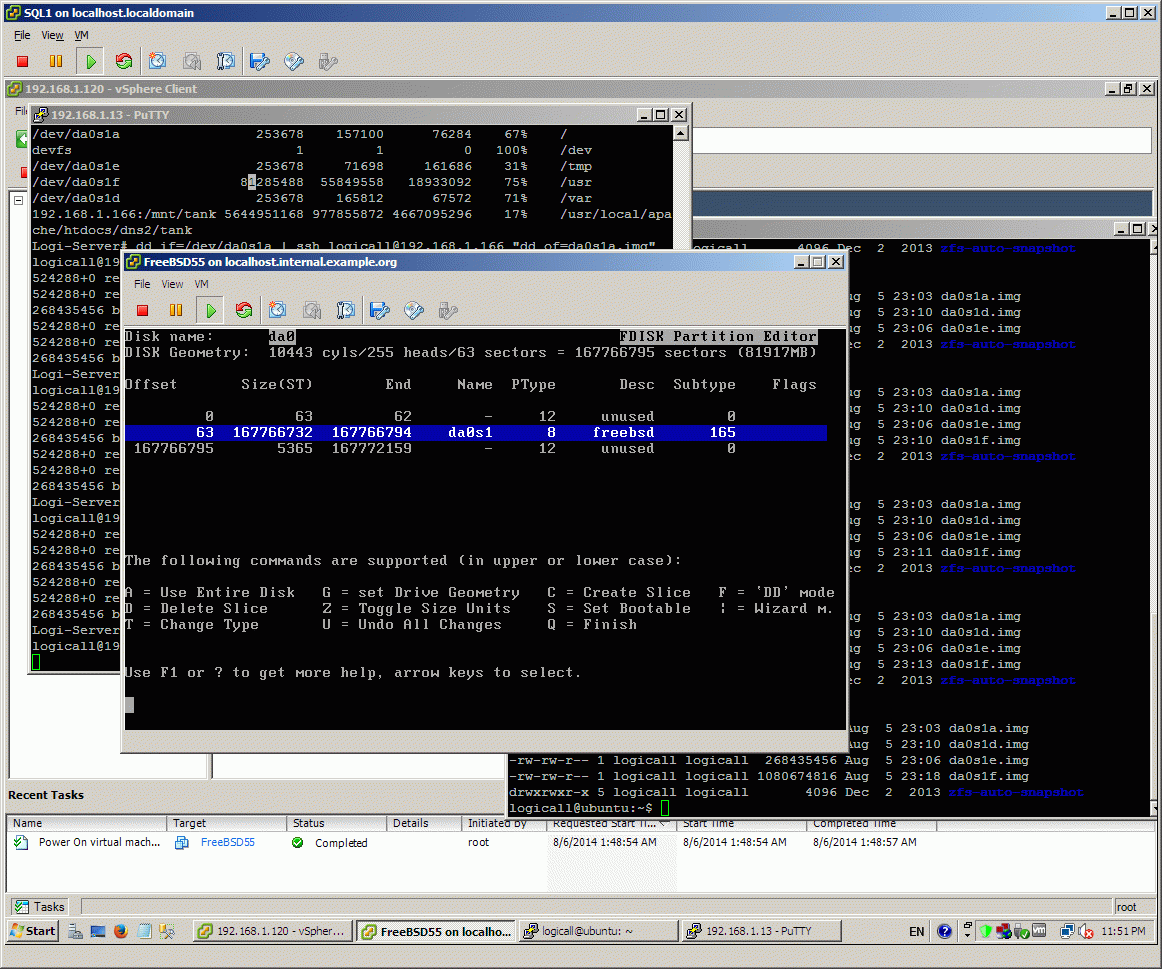This screenshot has height=969, width=1162.
Task: Revert to snapshot in SQL1 toolbar
Action: (192, 61)
